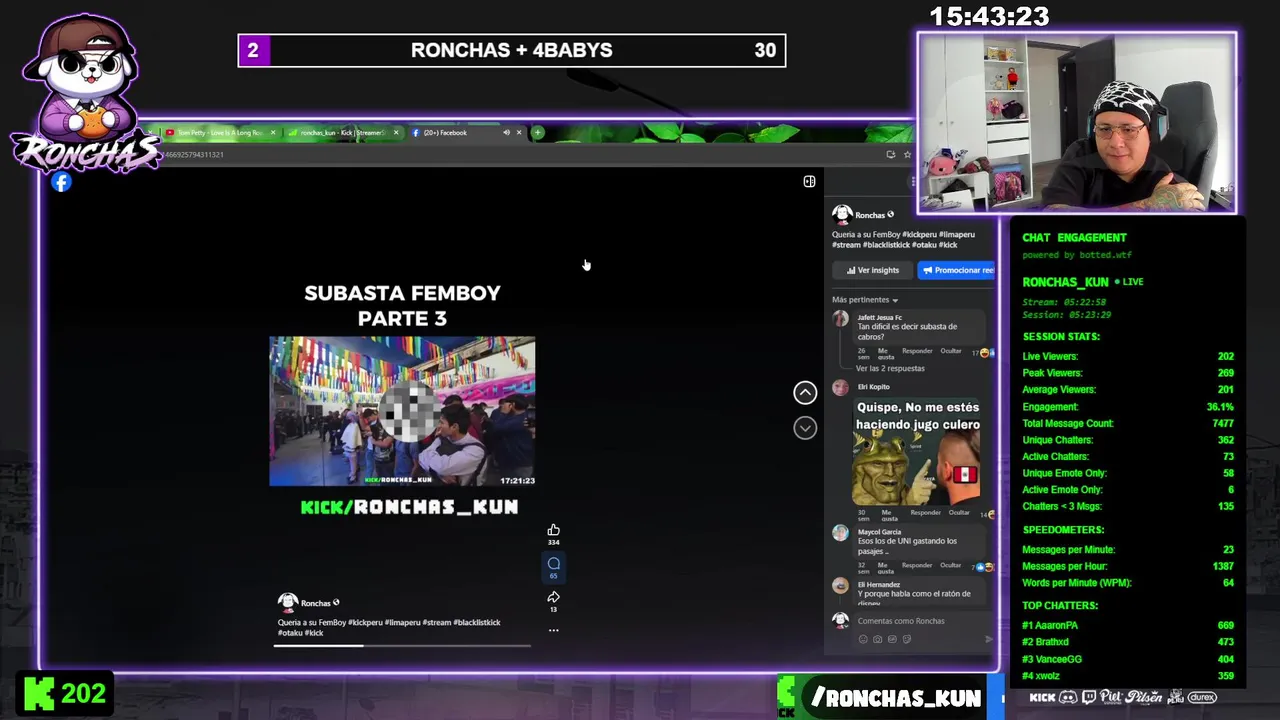Click the browser address bar URL
Viewport: 1280px width, 720px height.
point(194,154)
